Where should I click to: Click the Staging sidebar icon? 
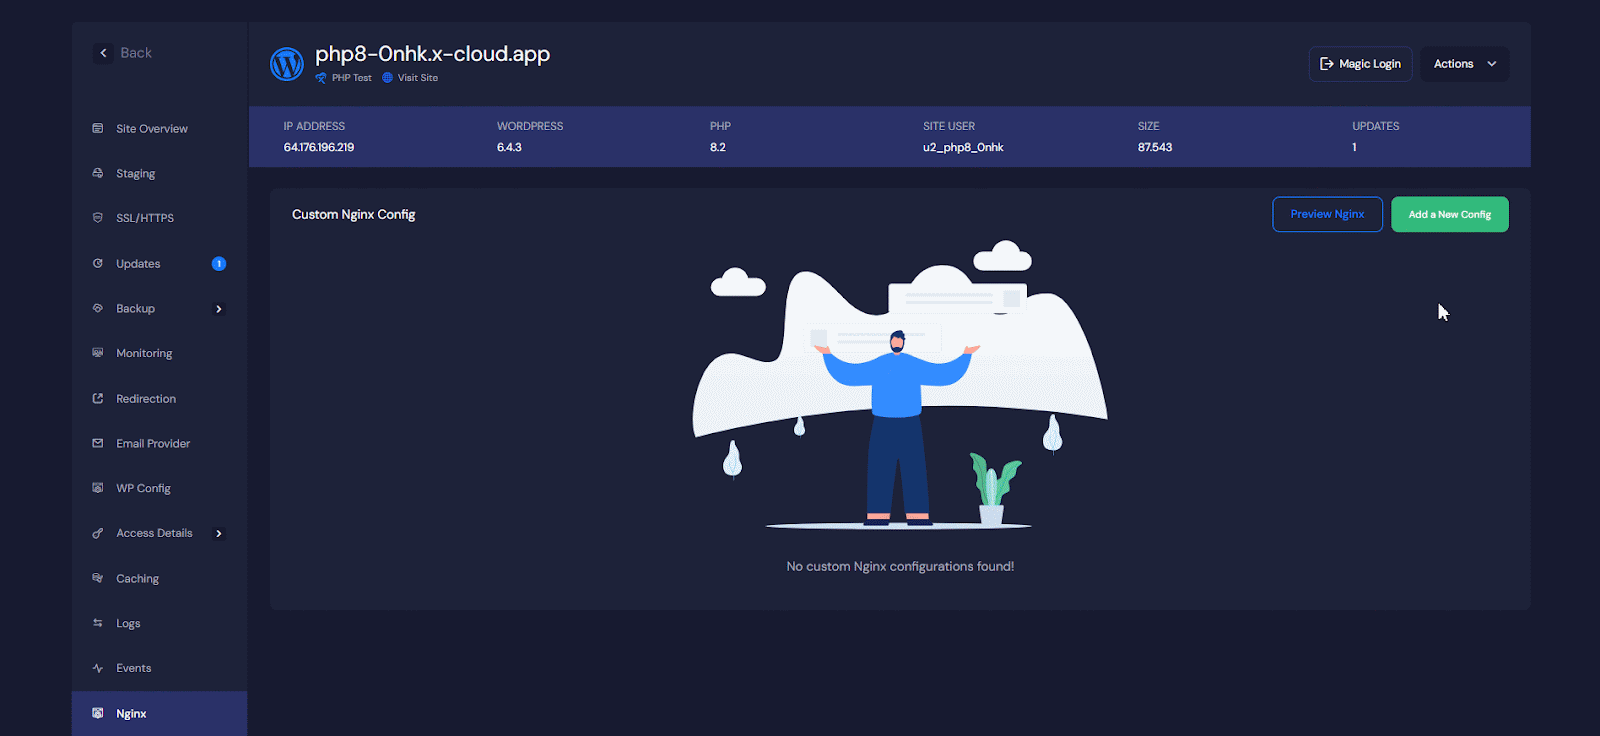click(98, 173)
